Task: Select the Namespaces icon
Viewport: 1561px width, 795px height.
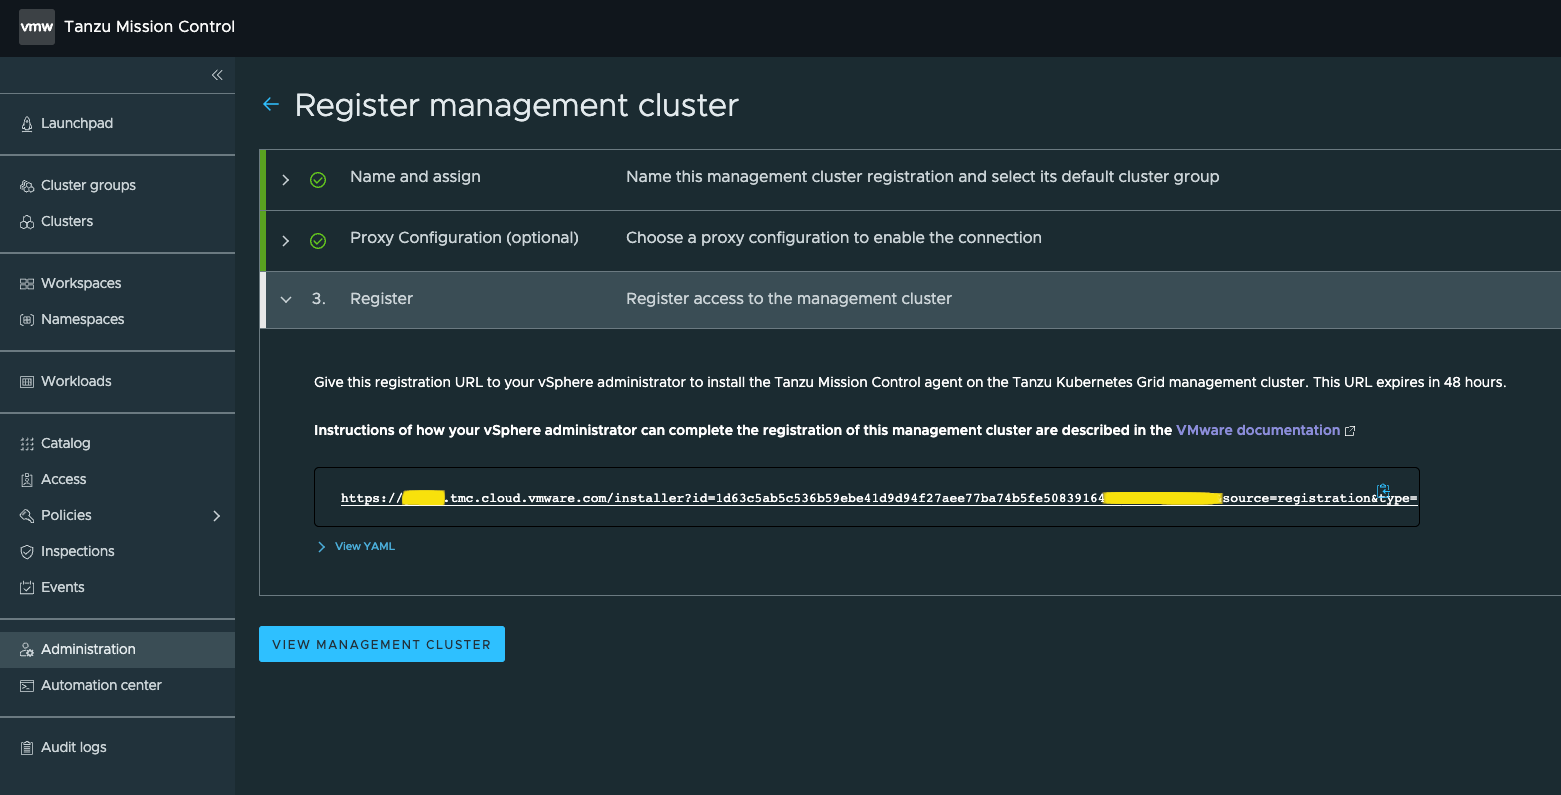Action: coord(25,319)
